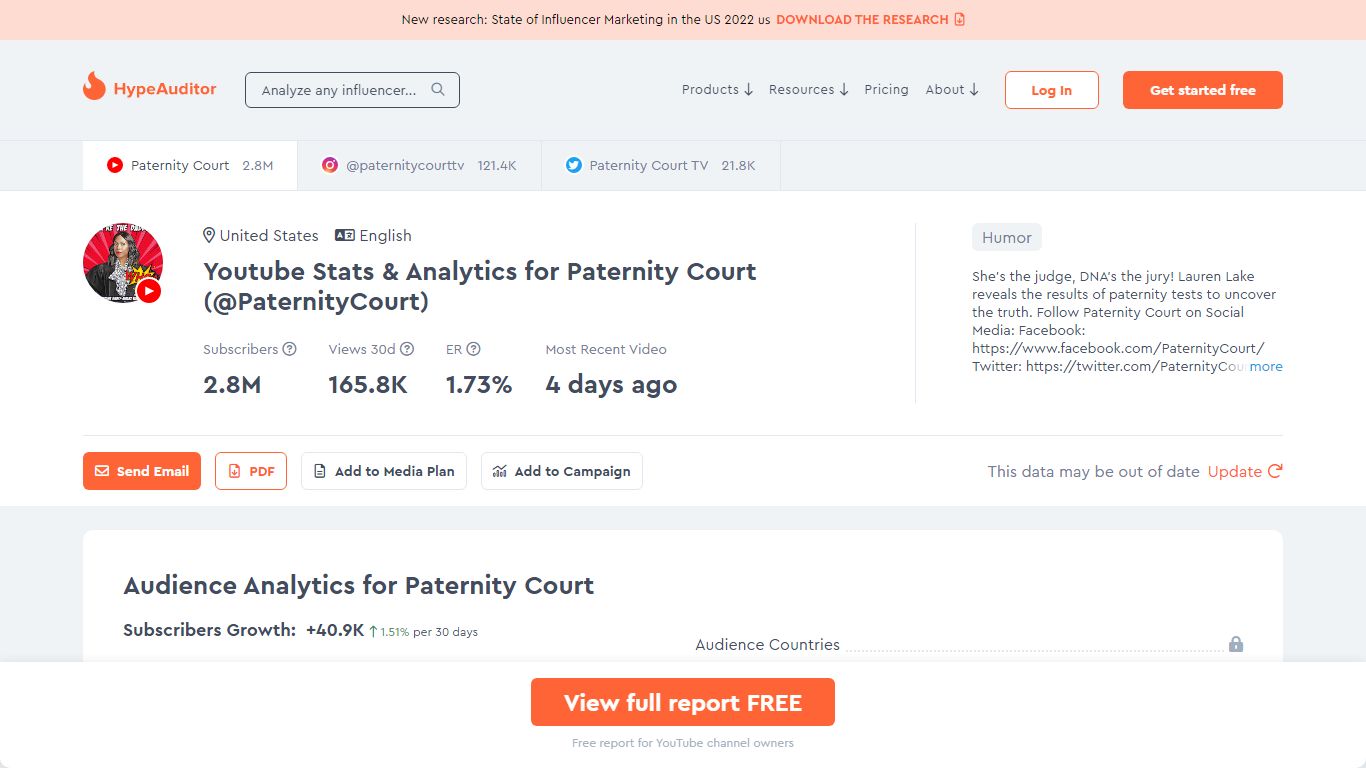Expand the Products menu
The width and height of the screenshot is (1366, 768).
717,89
